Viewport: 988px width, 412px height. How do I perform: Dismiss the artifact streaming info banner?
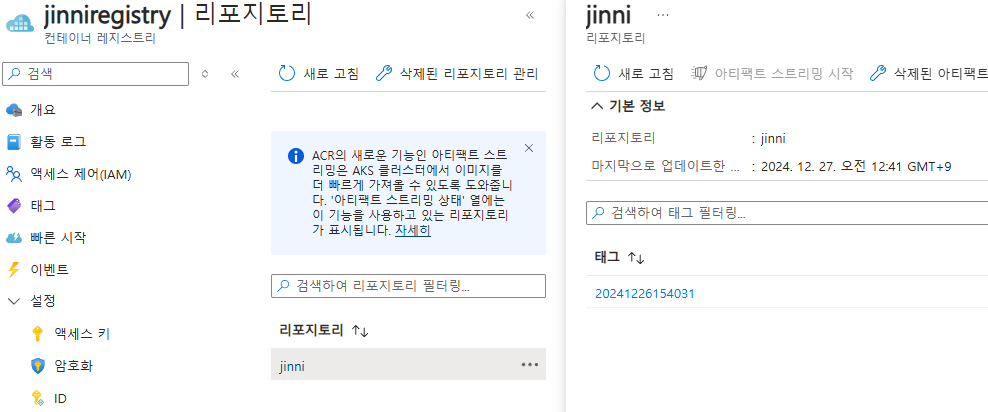coord(529,148)
